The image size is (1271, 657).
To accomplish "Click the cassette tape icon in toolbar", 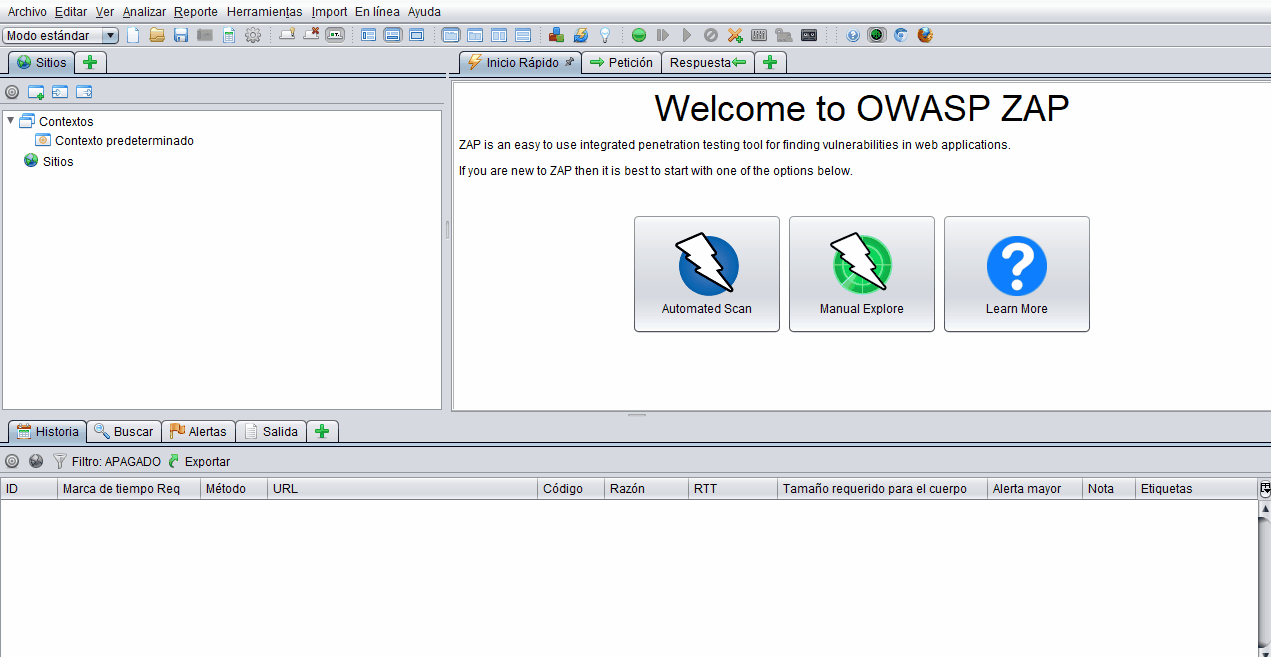I will pos(809,35).
